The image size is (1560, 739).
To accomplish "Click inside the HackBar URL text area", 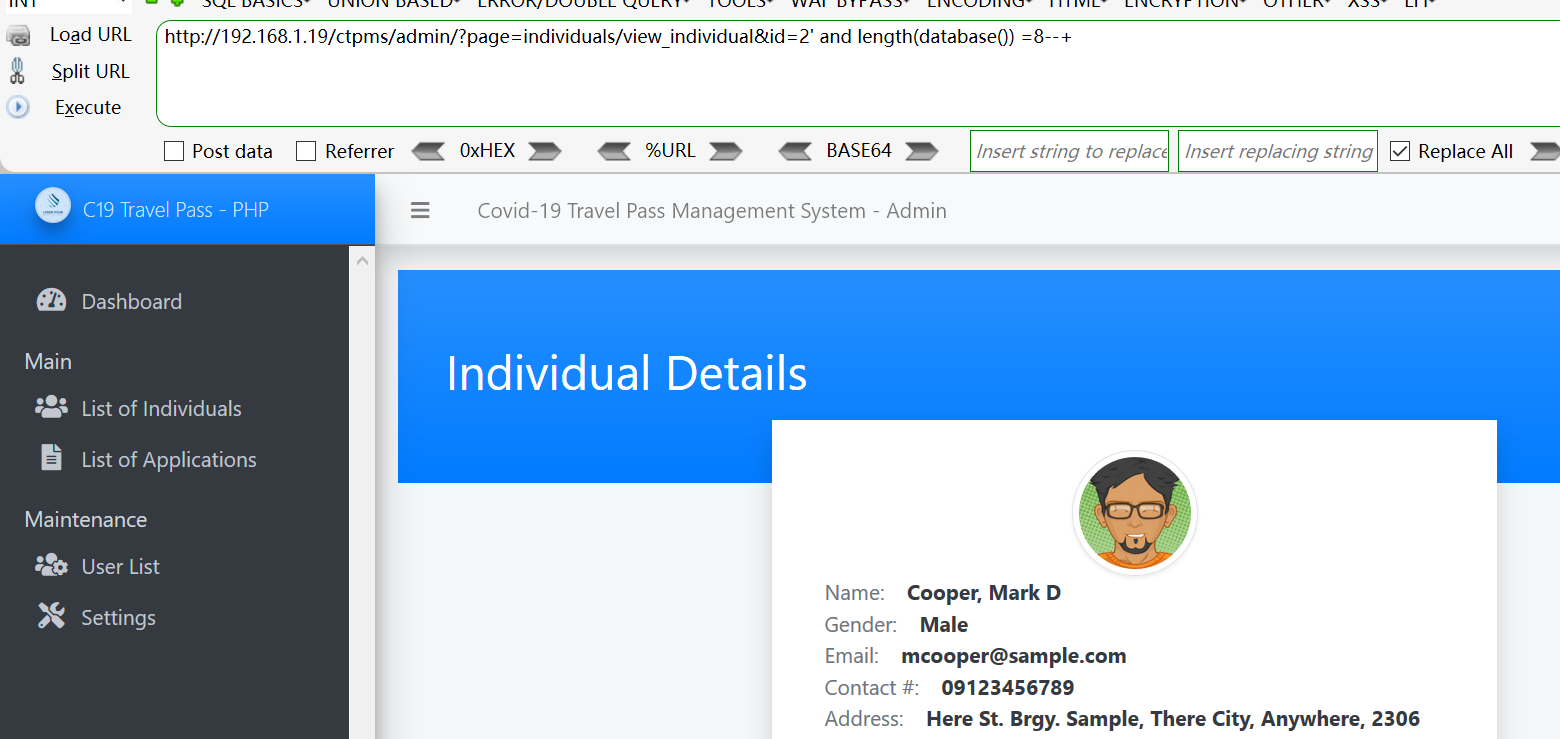I will tap(858, 73).
